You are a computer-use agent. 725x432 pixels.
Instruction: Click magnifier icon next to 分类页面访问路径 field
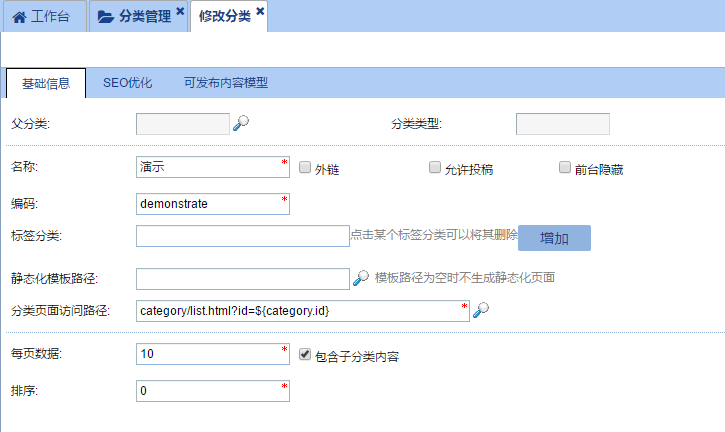point(481,310)
